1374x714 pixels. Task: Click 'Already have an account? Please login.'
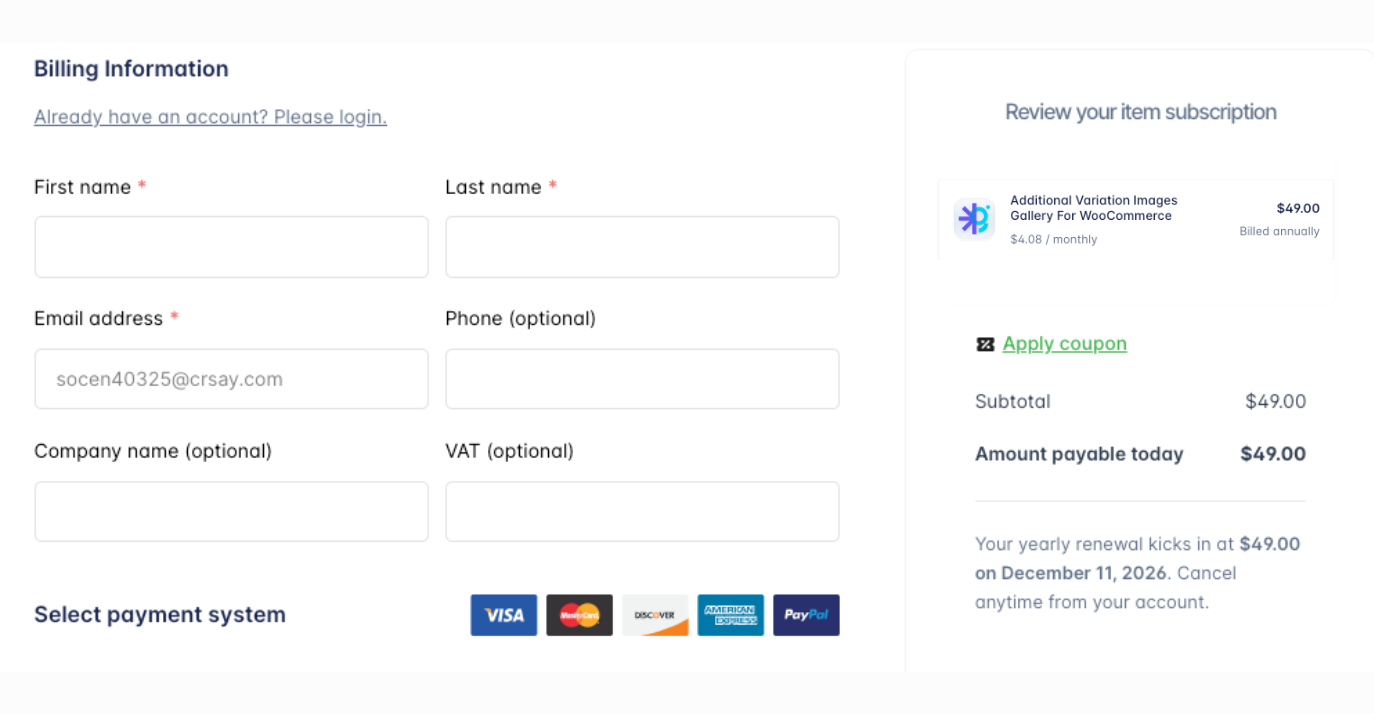210,117
